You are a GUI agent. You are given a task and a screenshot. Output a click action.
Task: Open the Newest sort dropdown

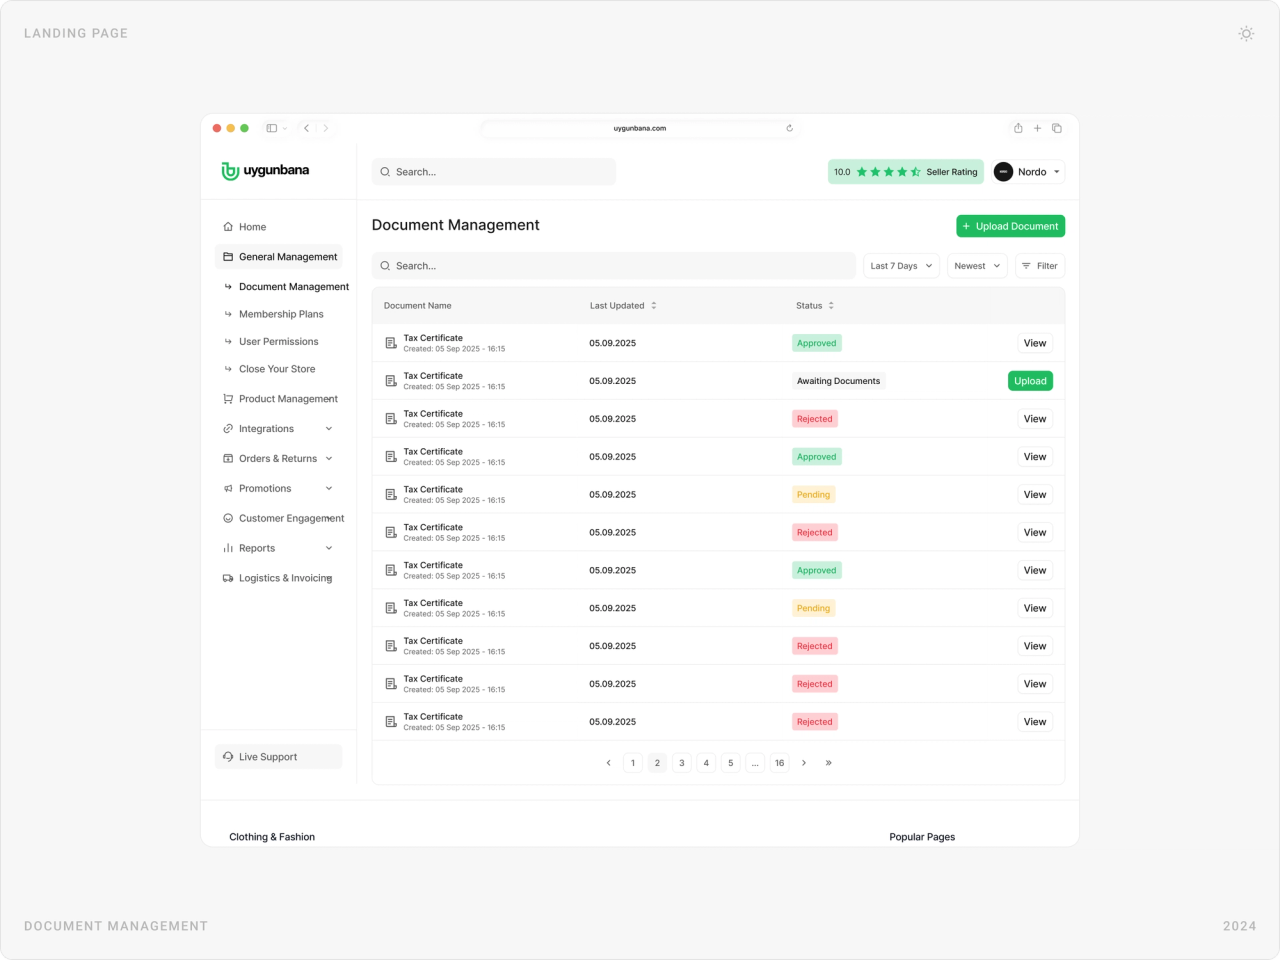click(x=977, y=266)
